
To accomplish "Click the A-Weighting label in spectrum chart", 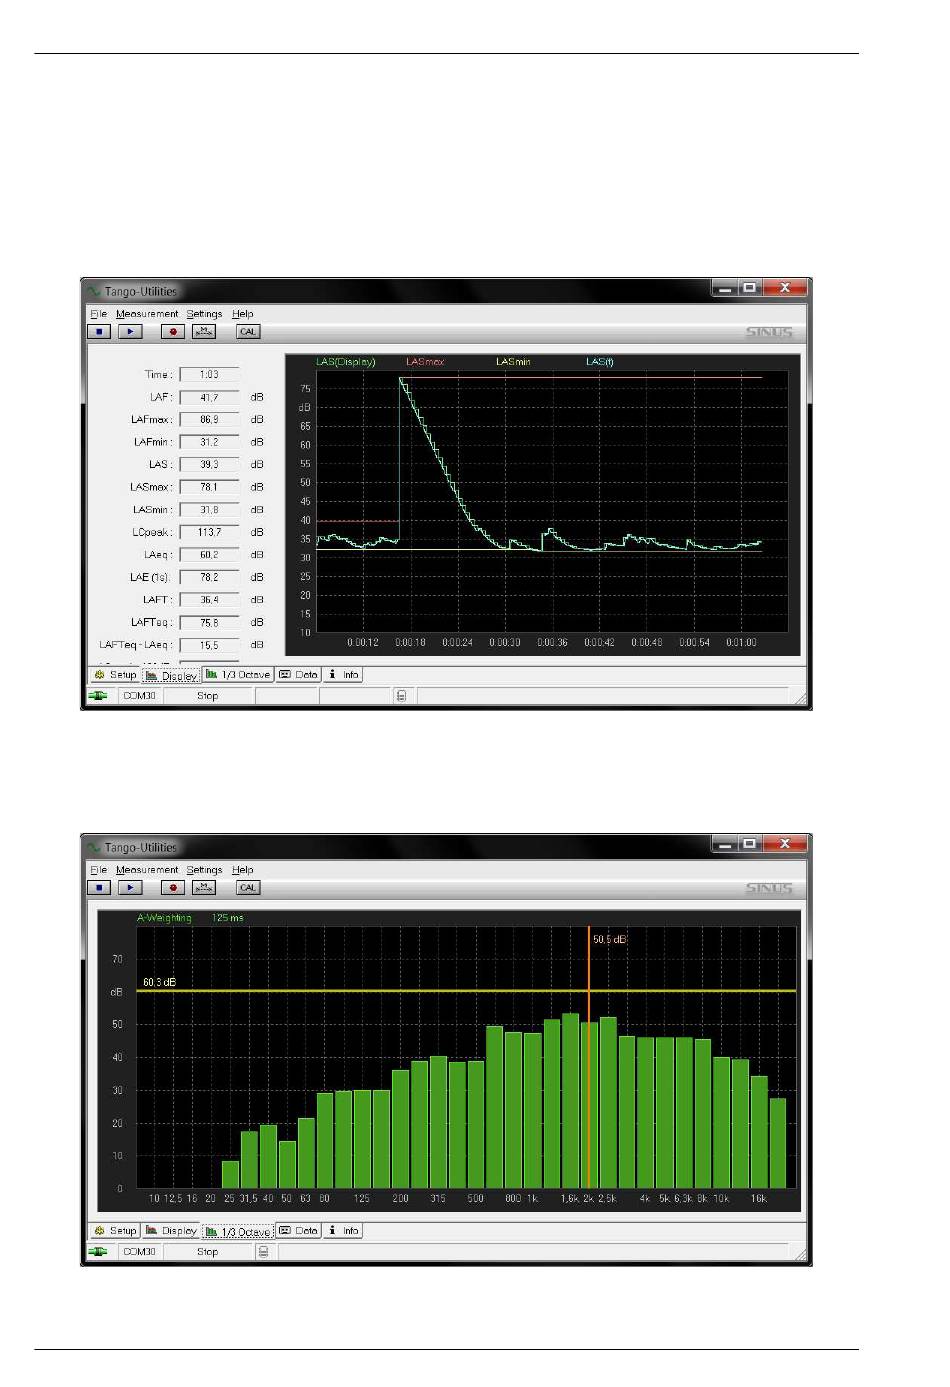I will point(164,918).
